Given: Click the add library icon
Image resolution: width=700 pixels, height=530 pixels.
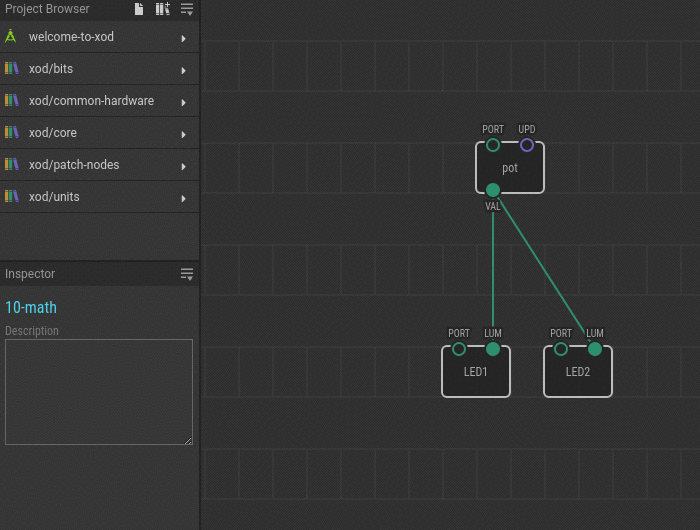Looking at the screenshot, I should (x=162, y=9).
